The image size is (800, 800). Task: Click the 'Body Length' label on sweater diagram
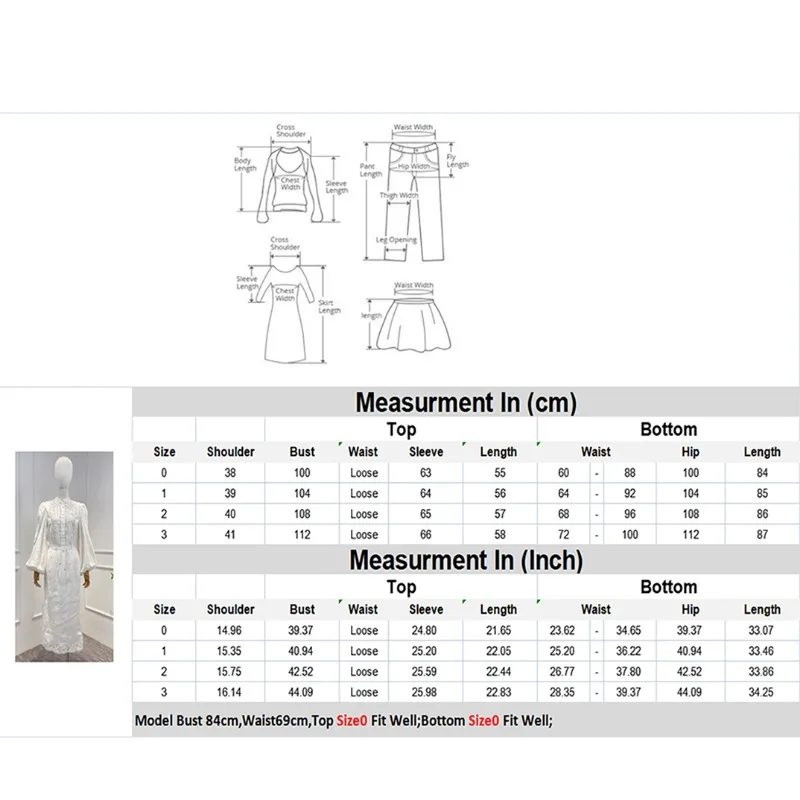click(x=245, y=164)
